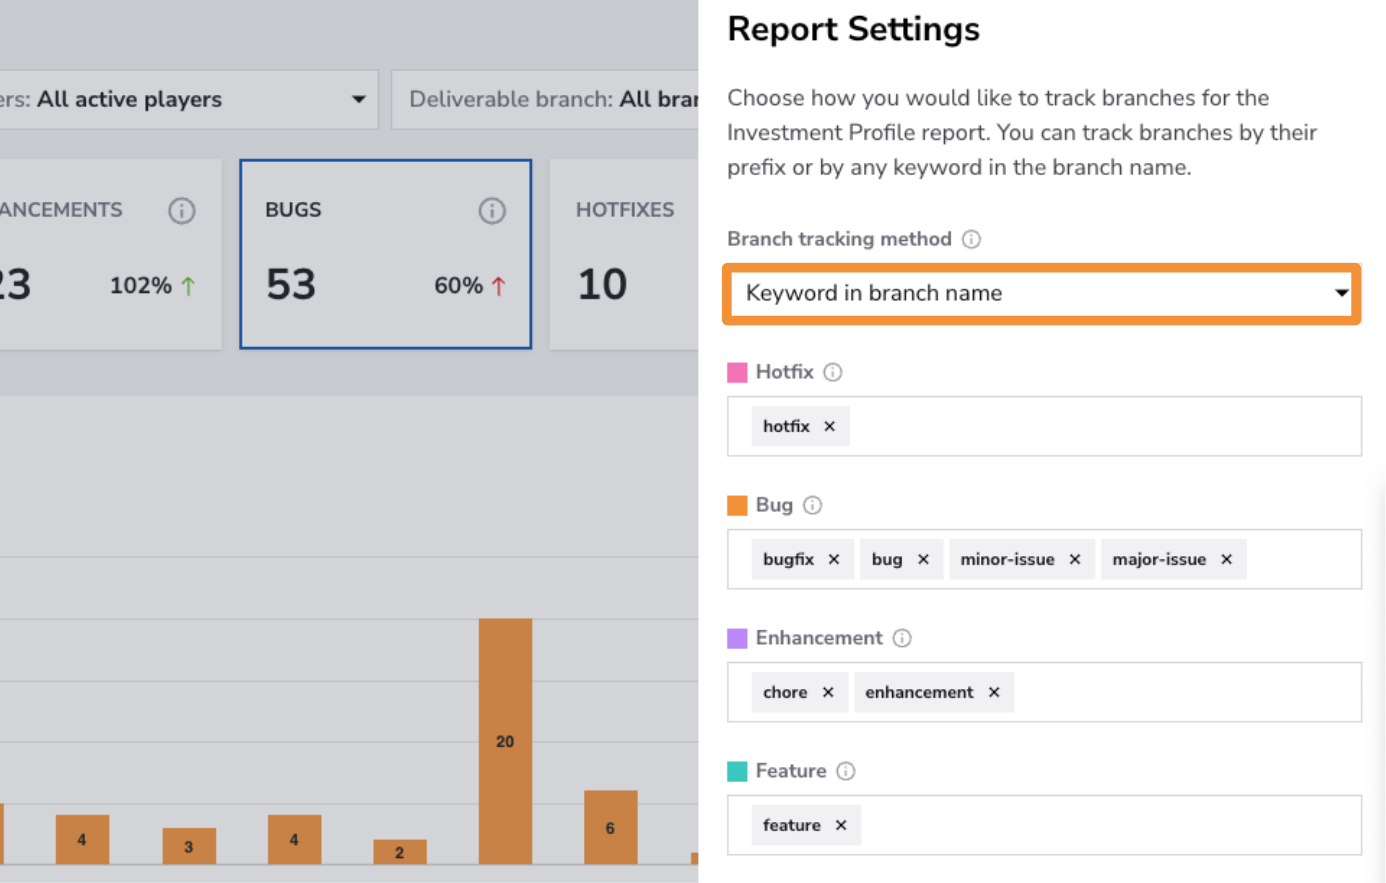Screen dimensions: 1386x883
Task: Open the Keyword in branch name dropdown
Action: click(x=1041, y=293)
